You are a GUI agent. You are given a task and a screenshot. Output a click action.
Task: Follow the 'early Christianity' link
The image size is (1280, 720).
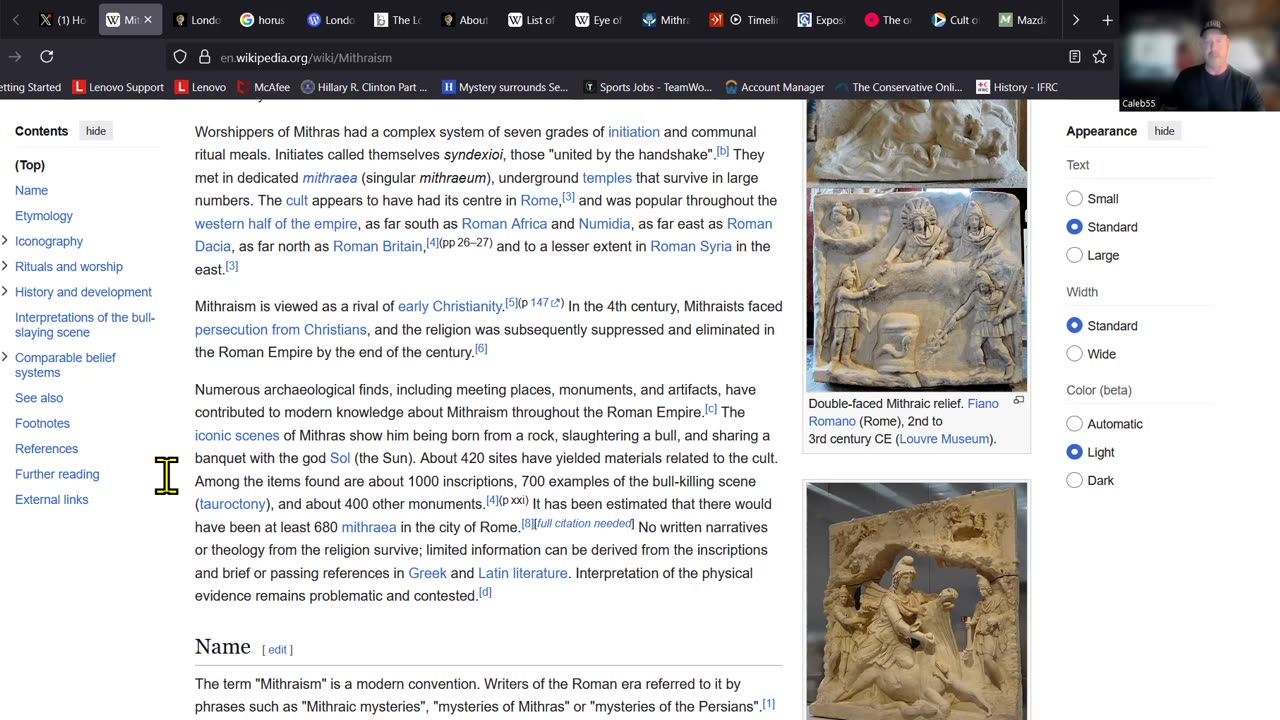(x=450, y=306)
